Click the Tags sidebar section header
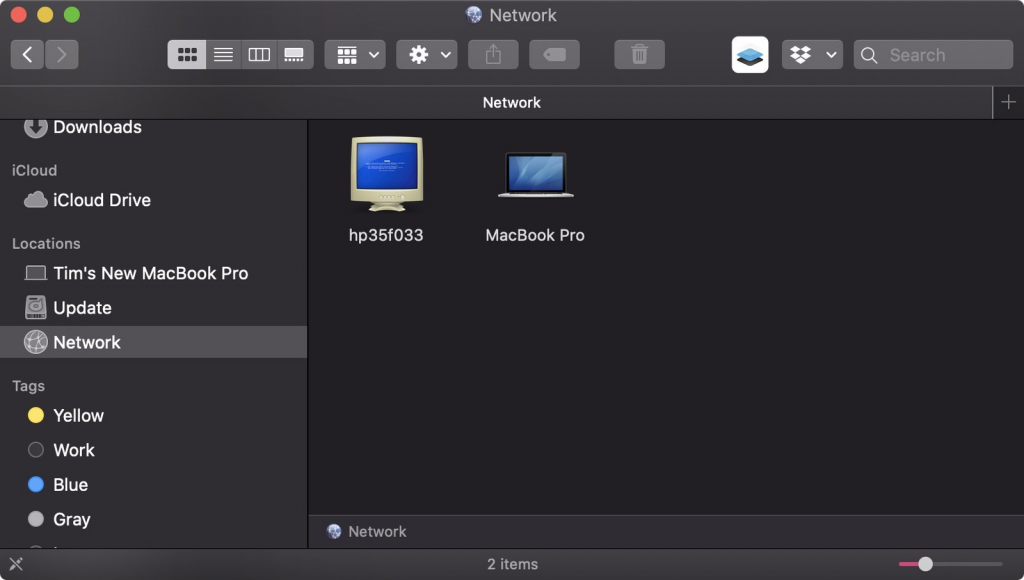The width and height of the screenshot is (1024, 580). coord(29,386)
